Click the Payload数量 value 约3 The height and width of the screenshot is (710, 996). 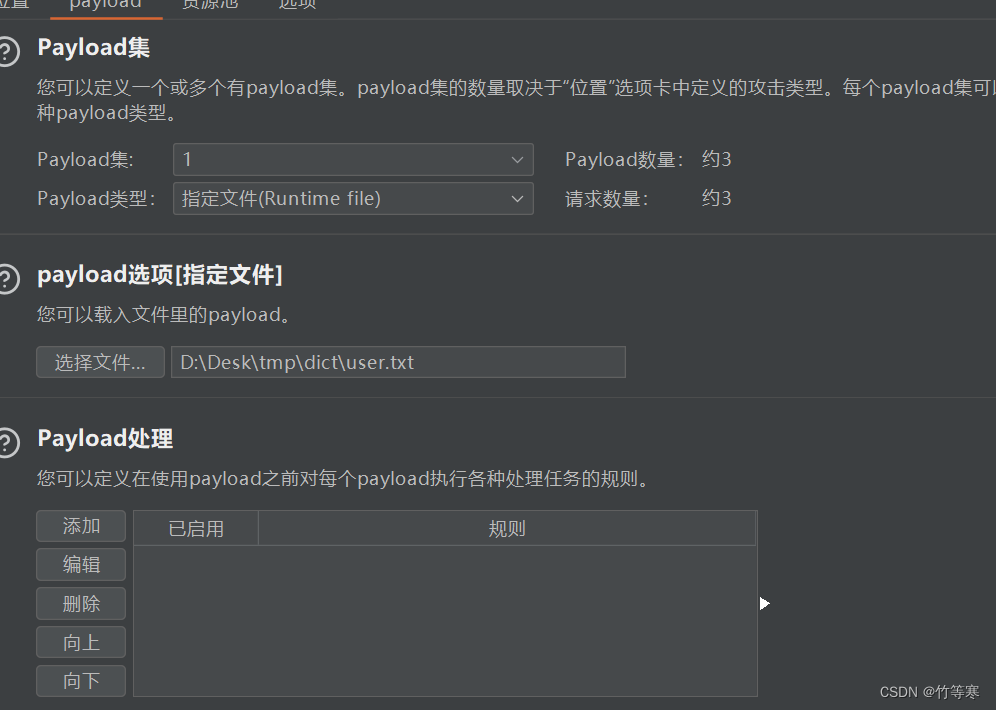coord(717,159)
